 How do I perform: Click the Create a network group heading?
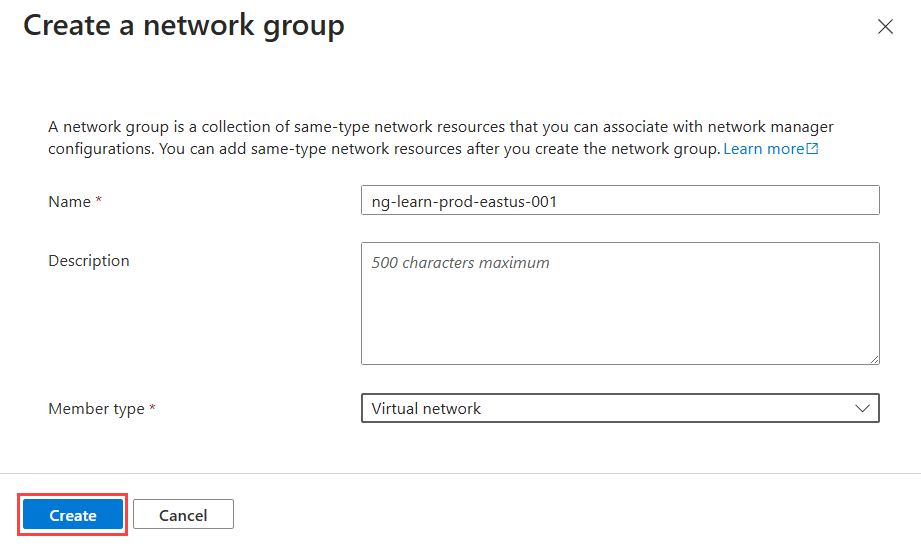click(184, 26)
